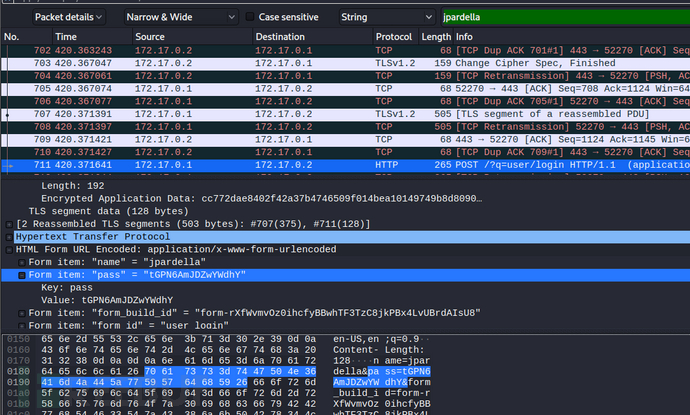Click ASCII text 'Content- Length:' in hex pane
690x415 pixels.
coord(378,350)
